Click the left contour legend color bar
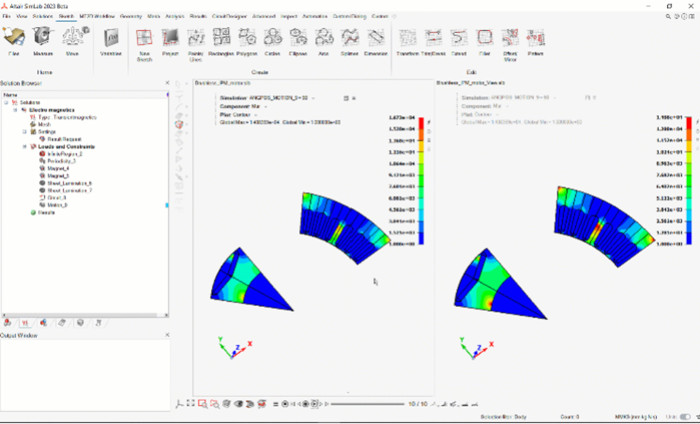 pos(423,180)
